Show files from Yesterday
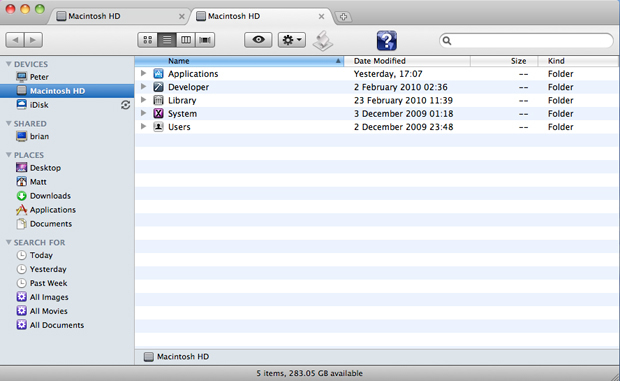620x381 pixels. click(x=67, y=269)
